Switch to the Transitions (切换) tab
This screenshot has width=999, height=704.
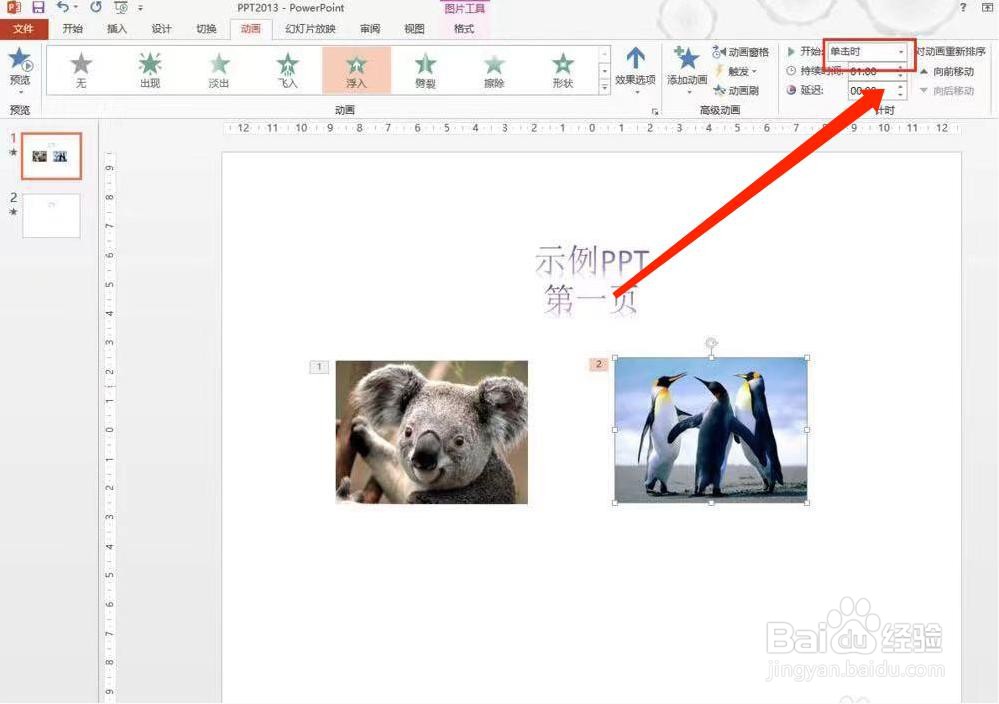[206, 29]
